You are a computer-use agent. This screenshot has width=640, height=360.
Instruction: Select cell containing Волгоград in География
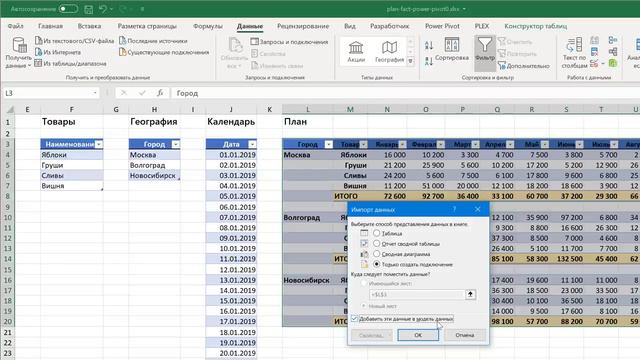[x=154, y=165]
